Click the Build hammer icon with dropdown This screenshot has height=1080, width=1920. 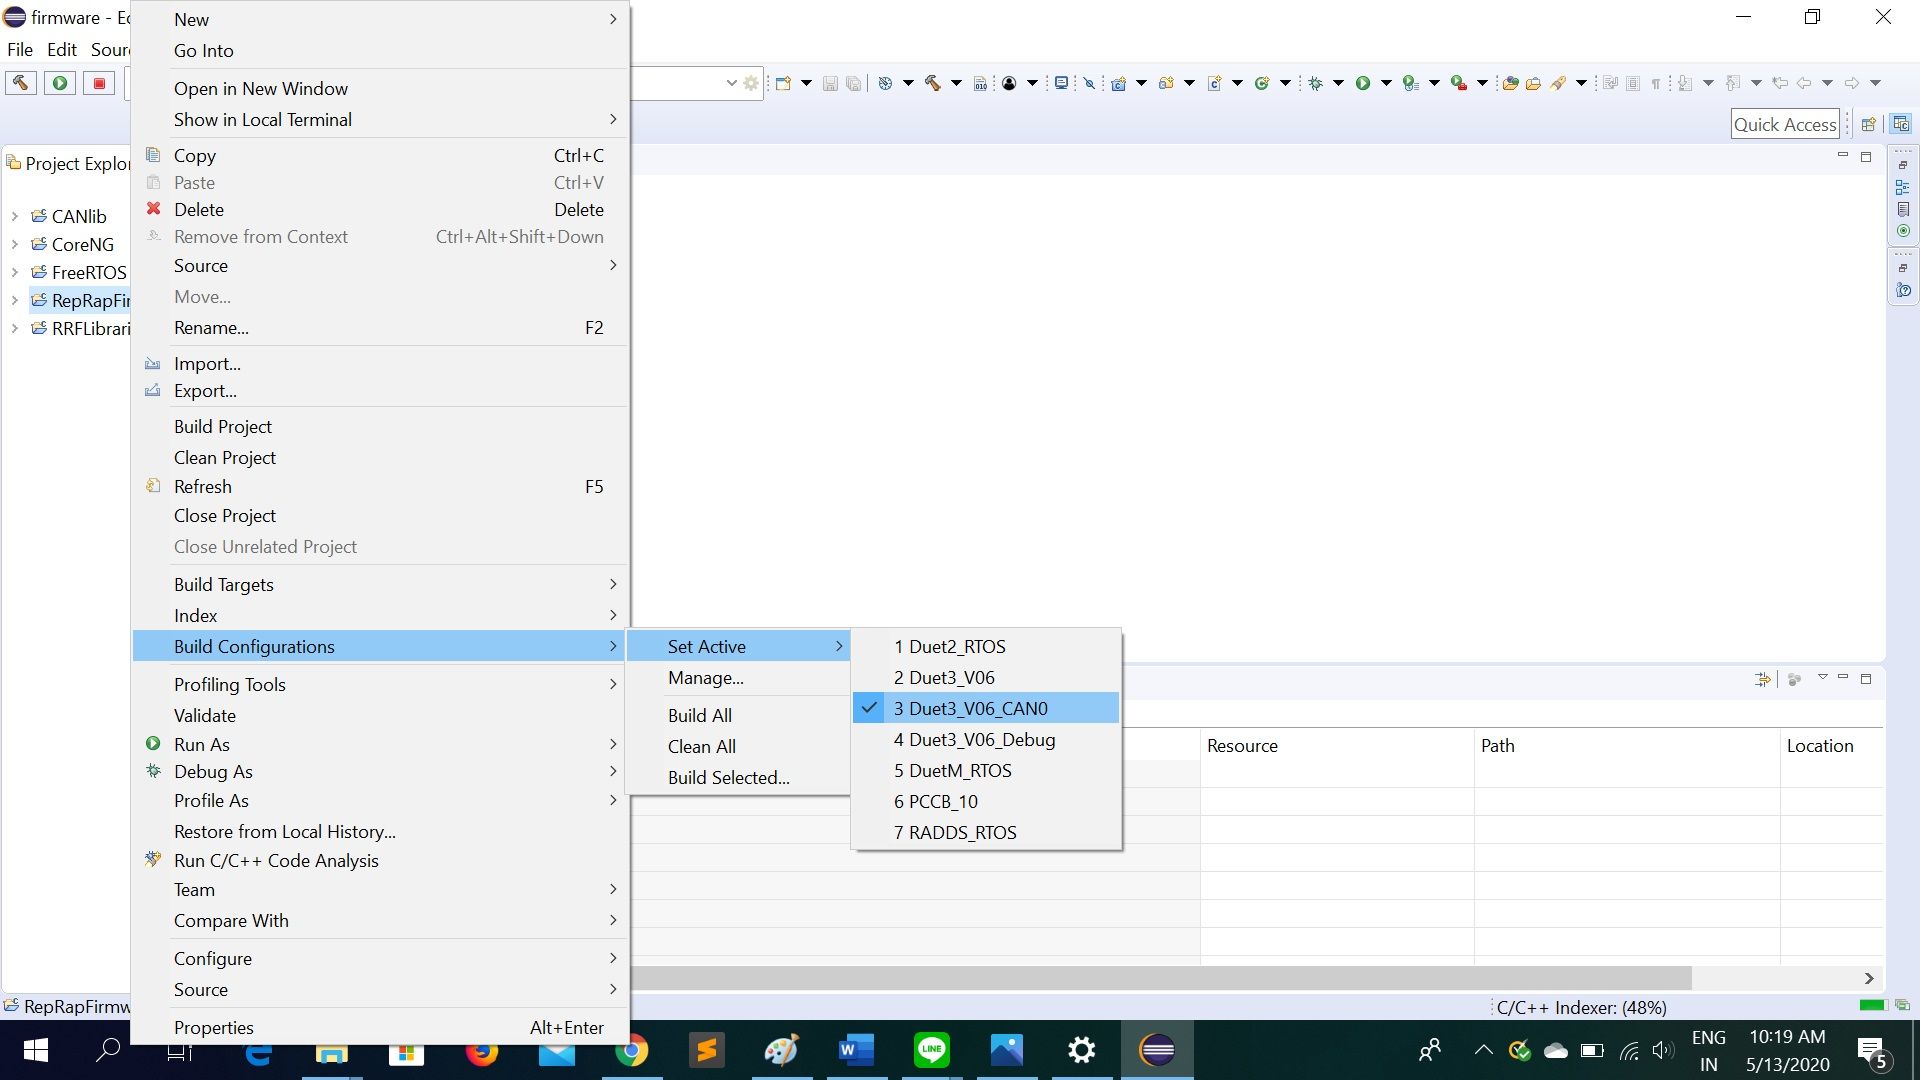click(x=933, y=83)
